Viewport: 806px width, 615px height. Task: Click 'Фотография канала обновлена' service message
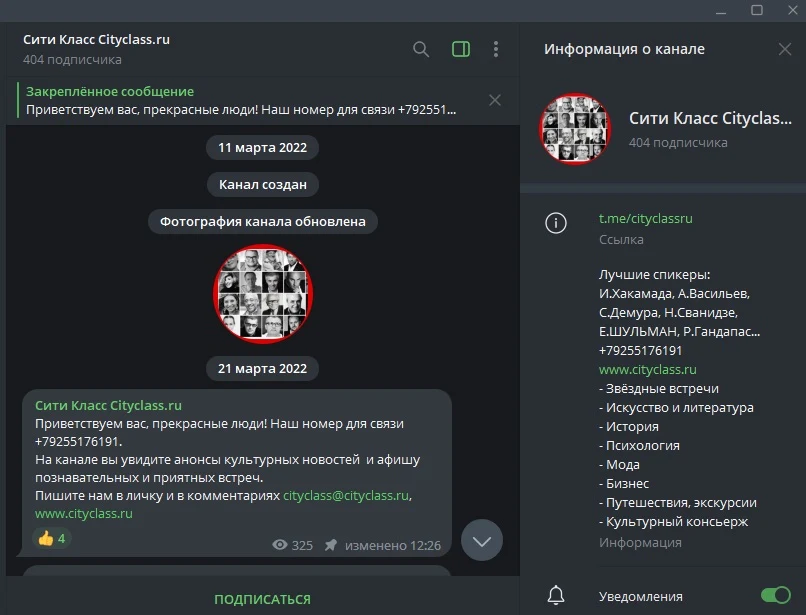click(x=263, y=222)
